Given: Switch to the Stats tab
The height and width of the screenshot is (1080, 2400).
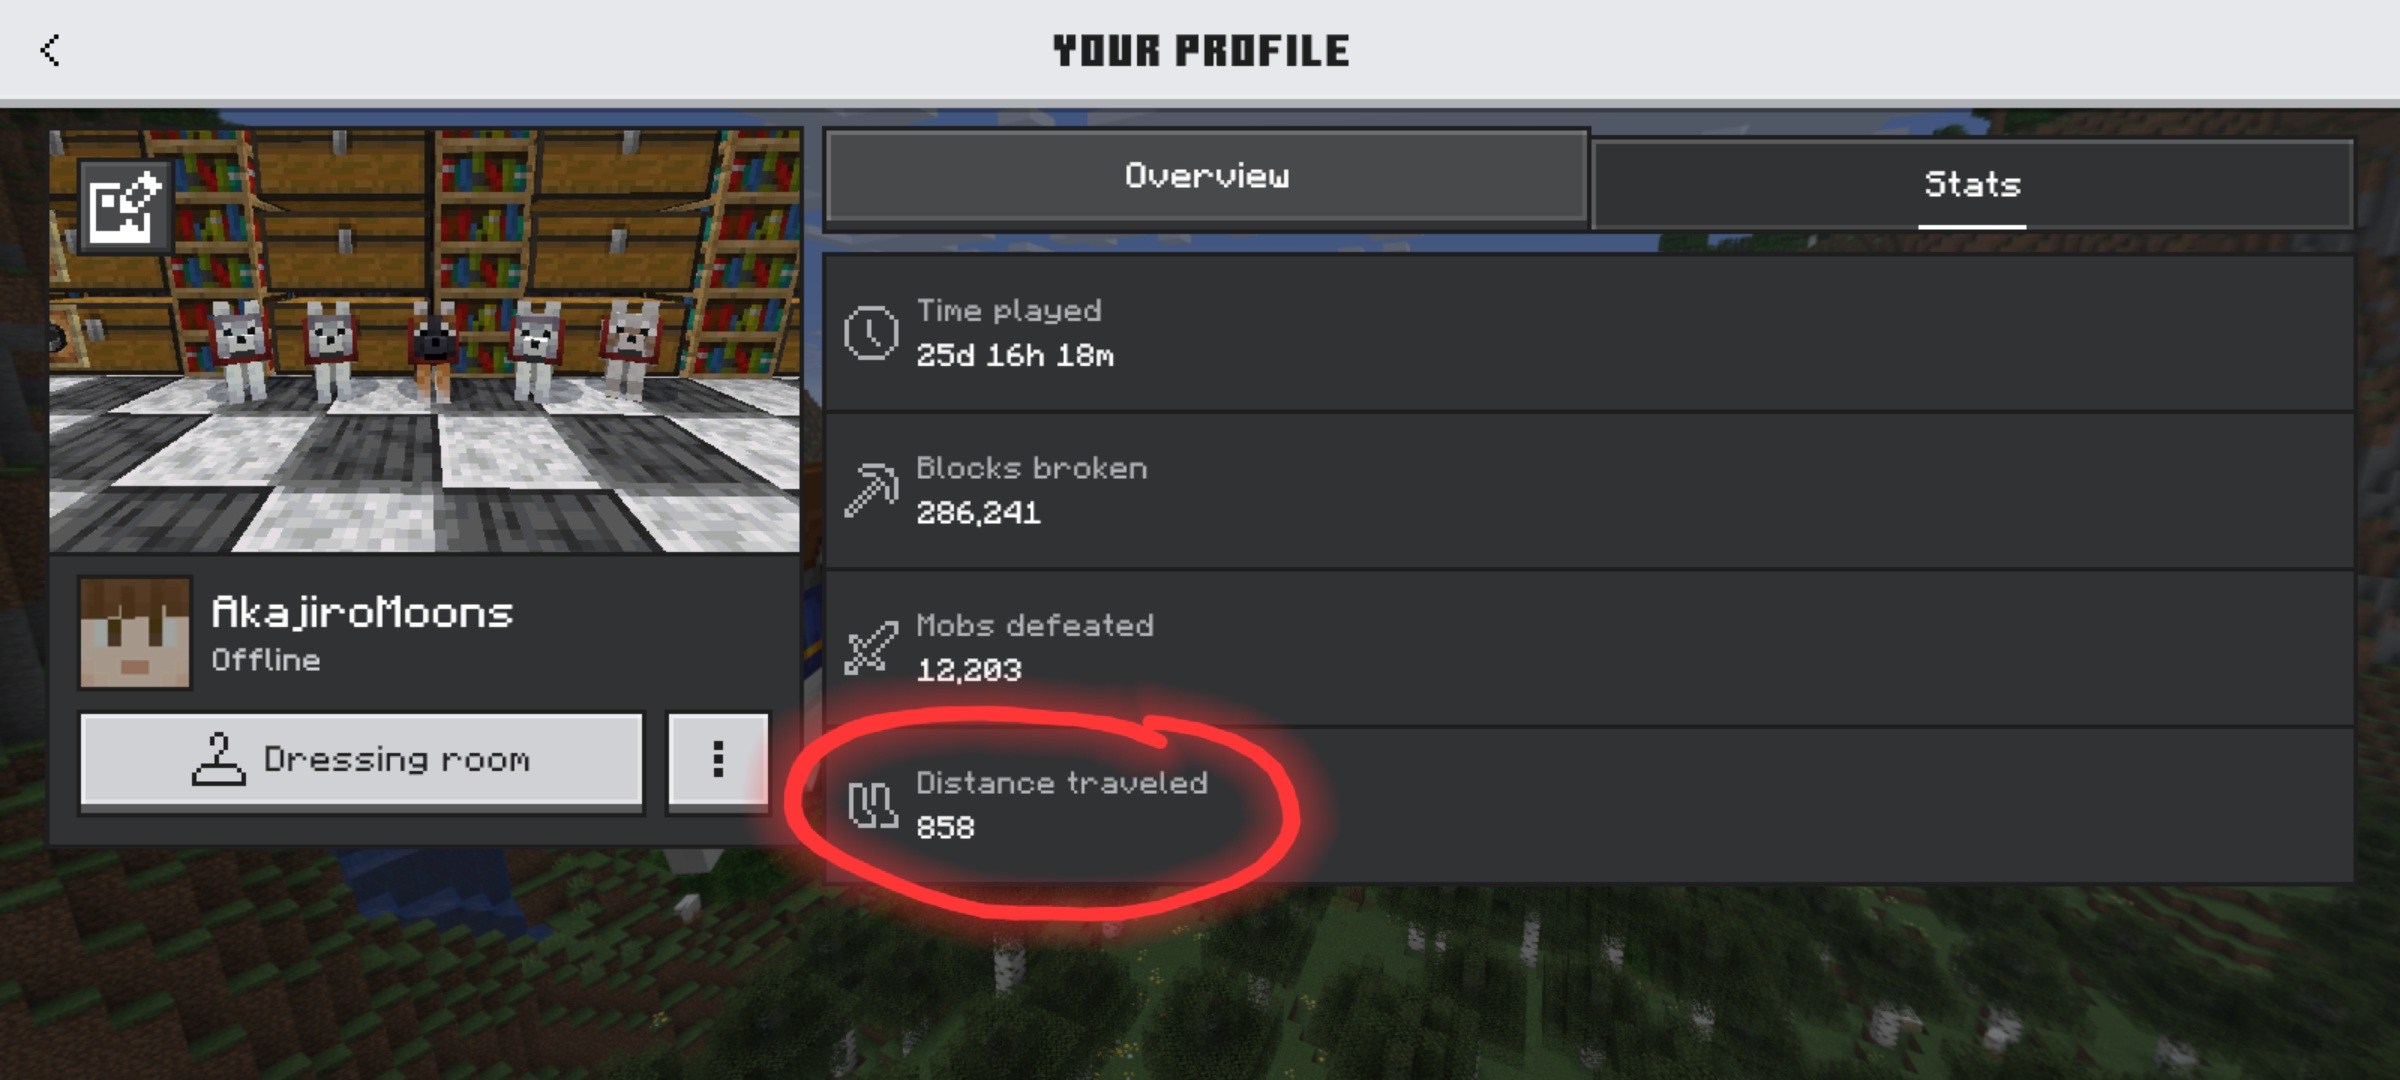Looking at the screenshot, I should pyautogui.click(x=1972, y=184).
